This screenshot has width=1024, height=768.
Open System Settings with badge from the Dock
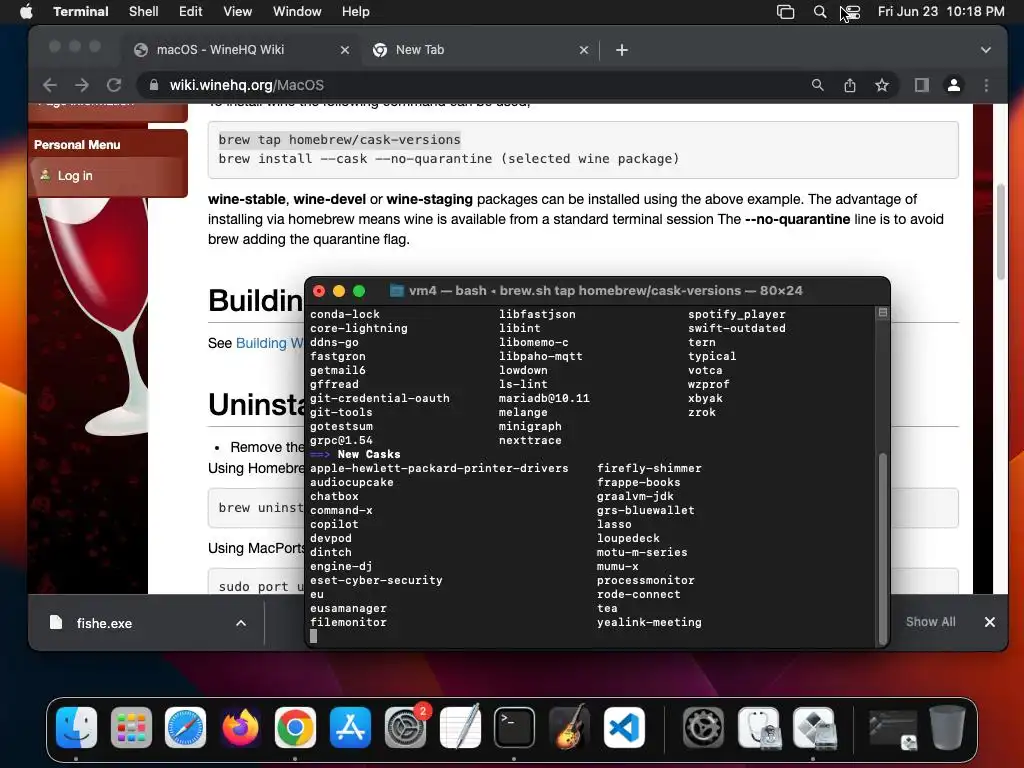coord(405,728)
